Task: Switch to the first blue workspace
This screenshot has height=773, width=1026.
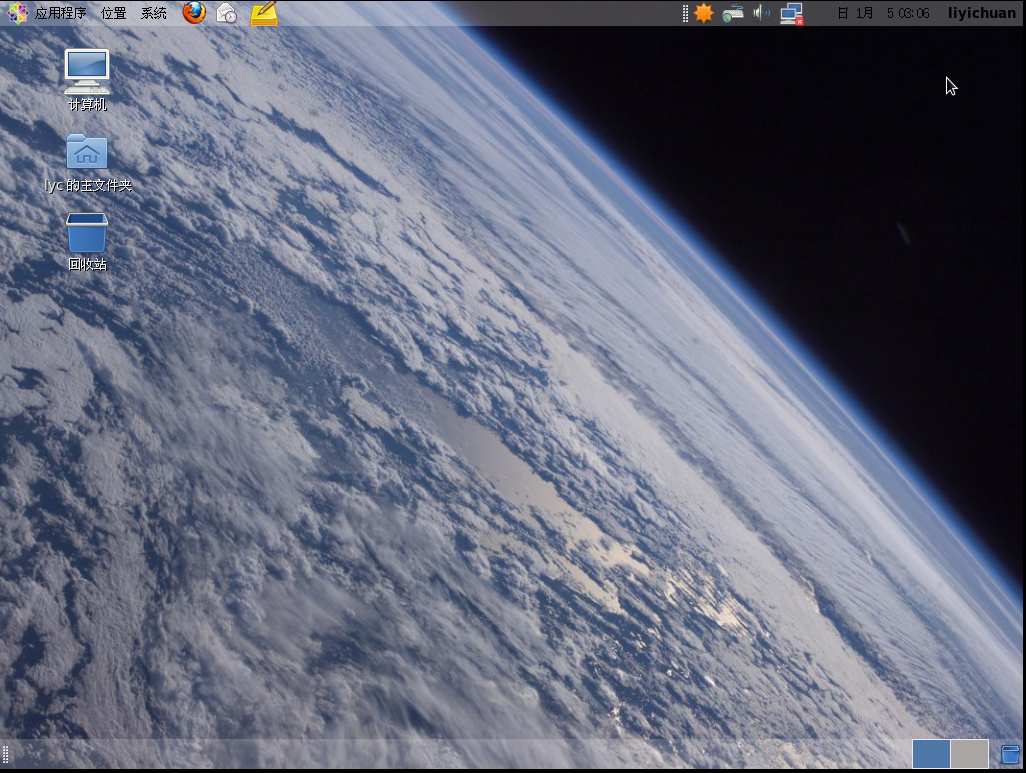Action: pos(931,754)
